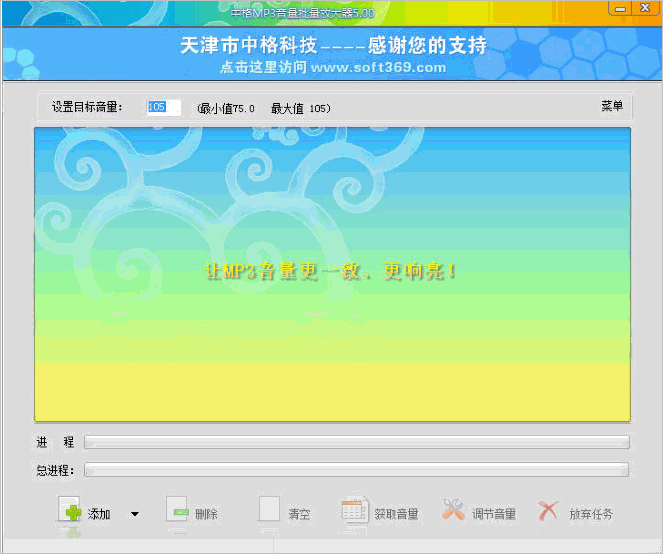Image resolution: width=663 pixels, height=554 pixels.
Task: Click the 删除 button label
Action: [x=206, y=514]
